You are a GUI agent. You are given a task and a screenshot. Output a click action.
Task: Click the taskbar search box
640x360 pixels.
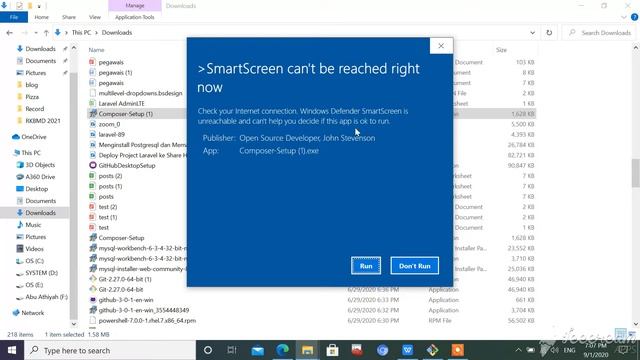[x=110, y=350]
